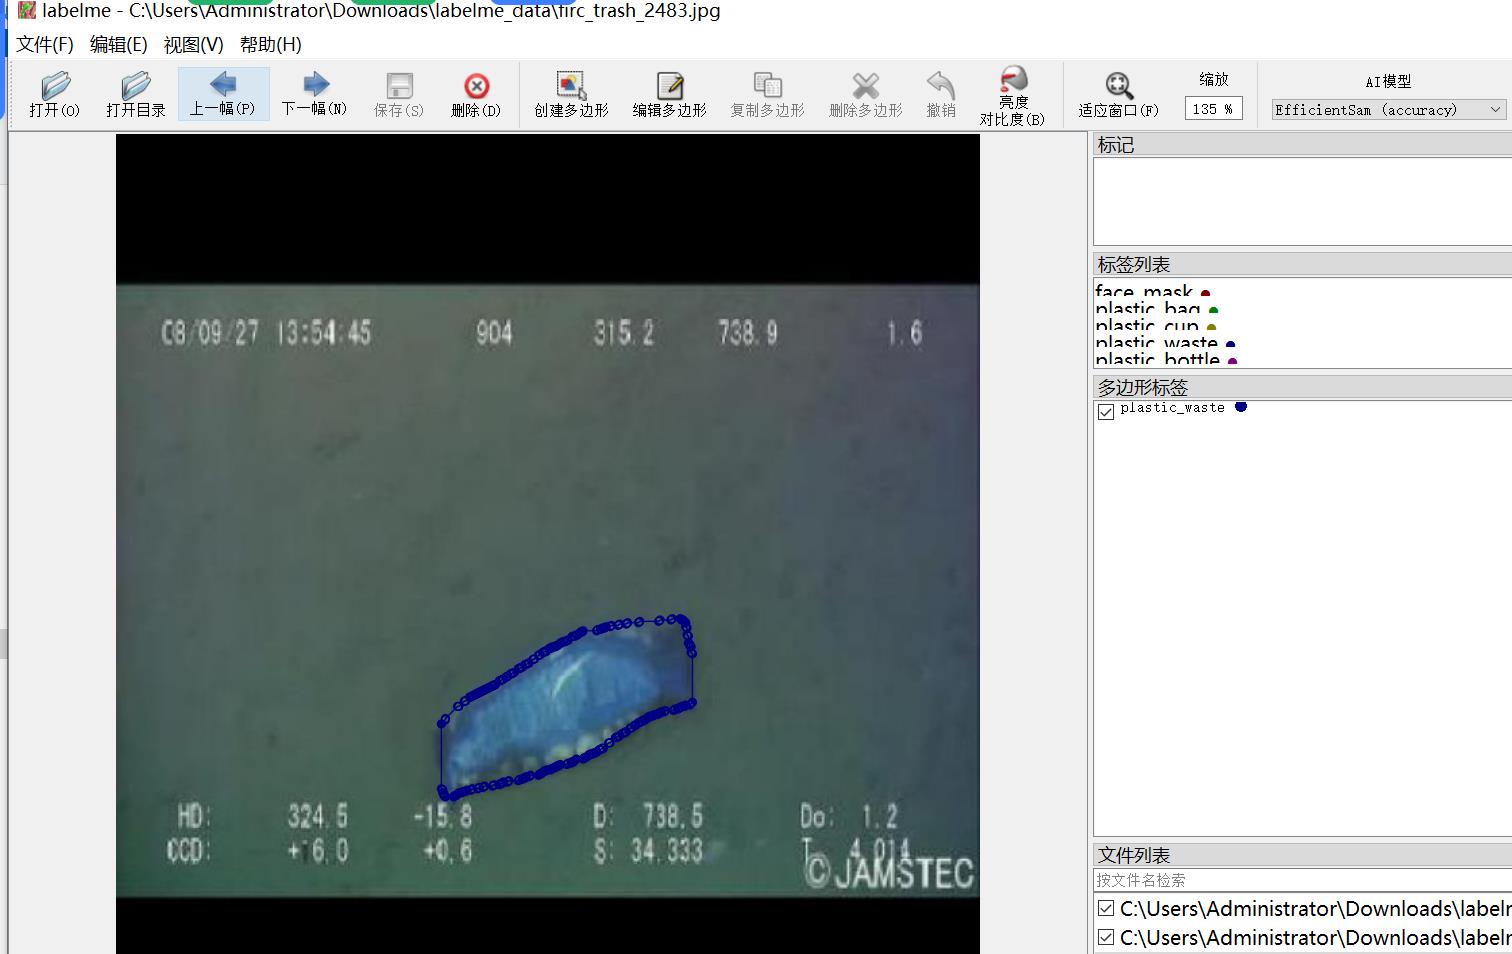The image size is (1512, 954).
Task: Click the flags (标记) list area
Action: tap(1302, 201)
